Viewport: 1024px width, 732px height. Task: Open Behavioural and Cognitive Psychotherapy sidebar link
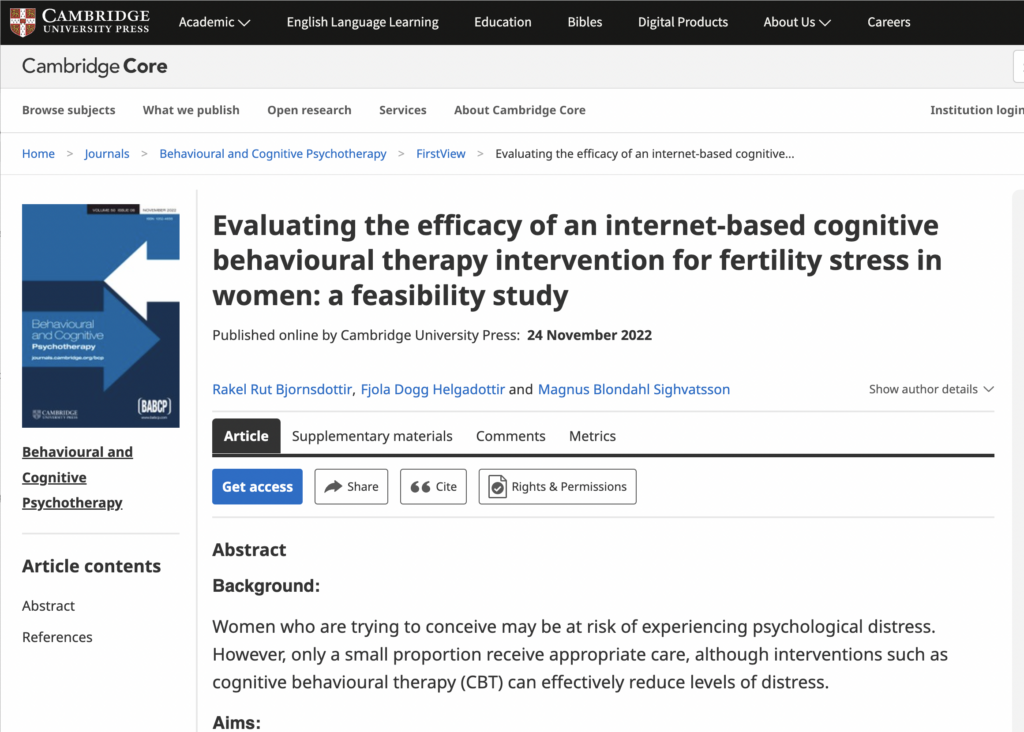(x=77, y=477)
